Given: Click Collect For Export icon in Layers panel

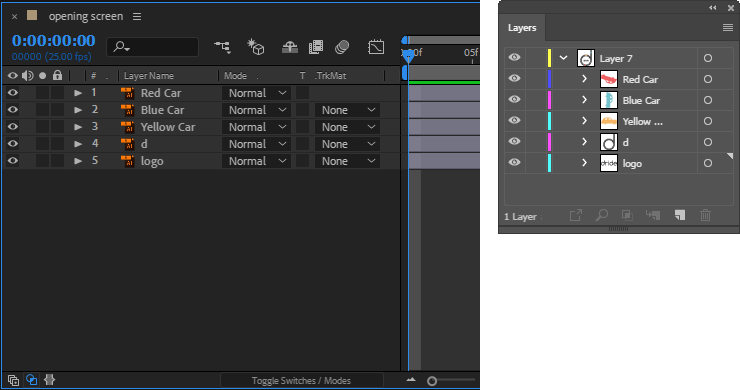Looking at the screenshot, I should tap(576, 216).
